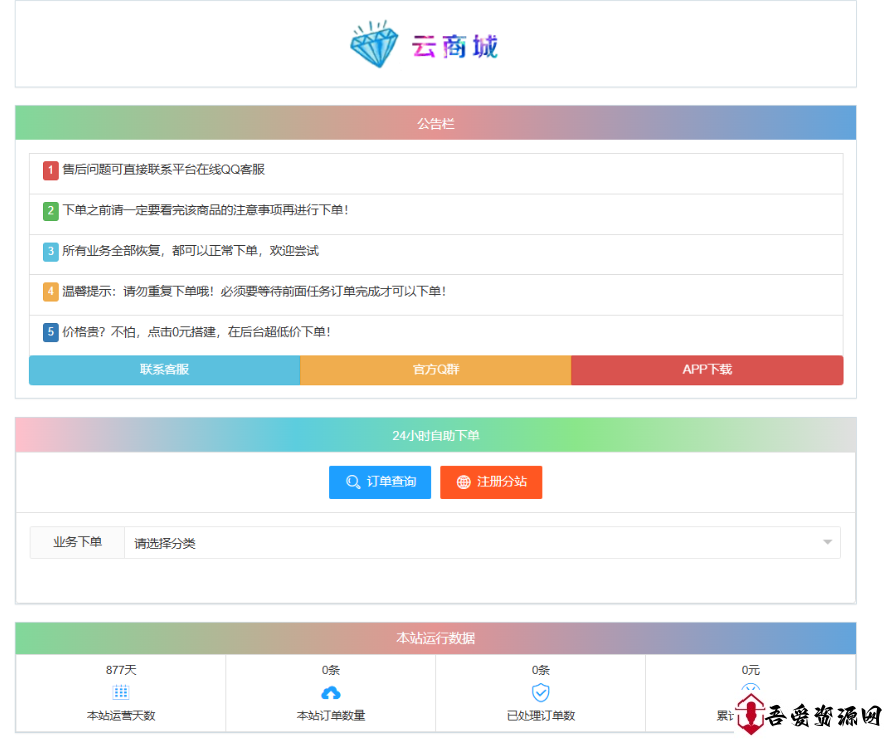This screenshot has height=739, width=884.
Task: Click the calendar grid icon above 本站运营天数
Action: pyautogui.click(x=121, y=692)
